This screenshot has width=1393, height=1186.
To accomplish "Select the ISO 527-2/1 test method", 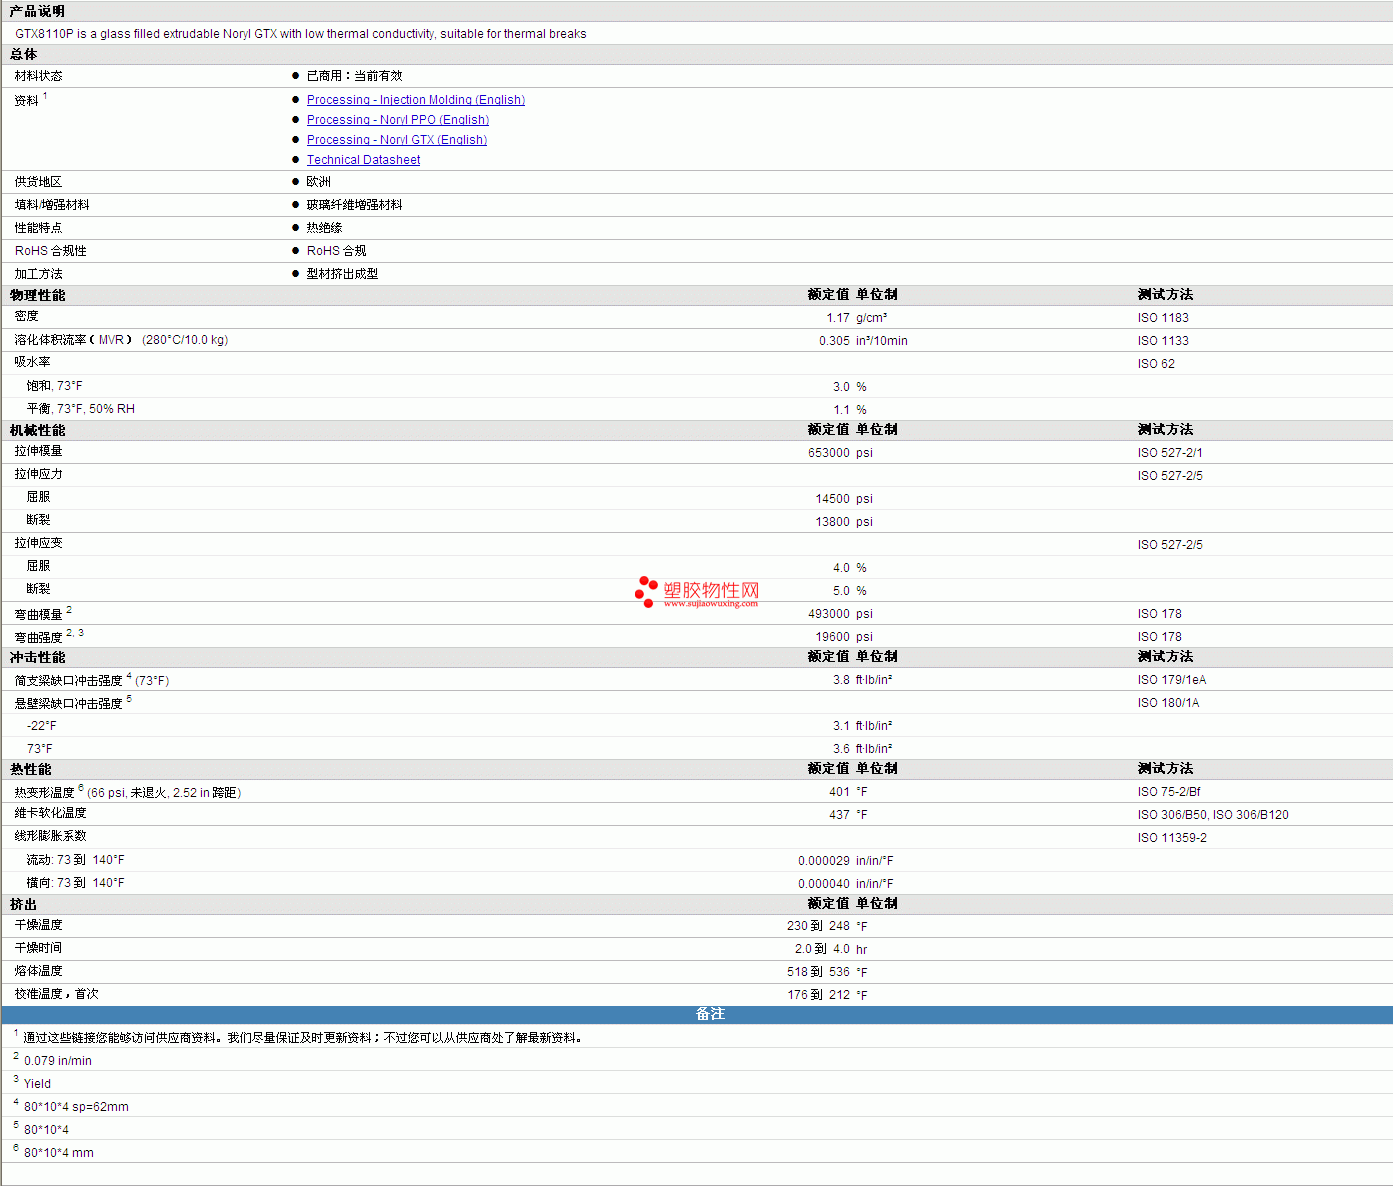I will click(1170, 453).
